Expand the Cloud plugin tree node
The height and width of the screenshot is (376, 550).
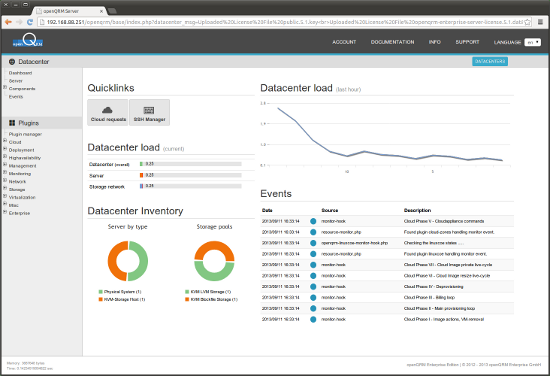[5, 141]
